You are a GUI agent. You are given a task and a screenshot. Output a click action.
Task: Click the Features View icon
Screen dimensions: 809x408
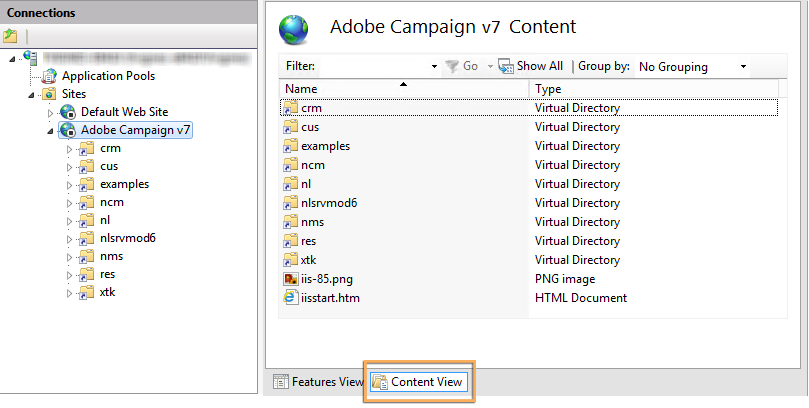click(281, 382)
